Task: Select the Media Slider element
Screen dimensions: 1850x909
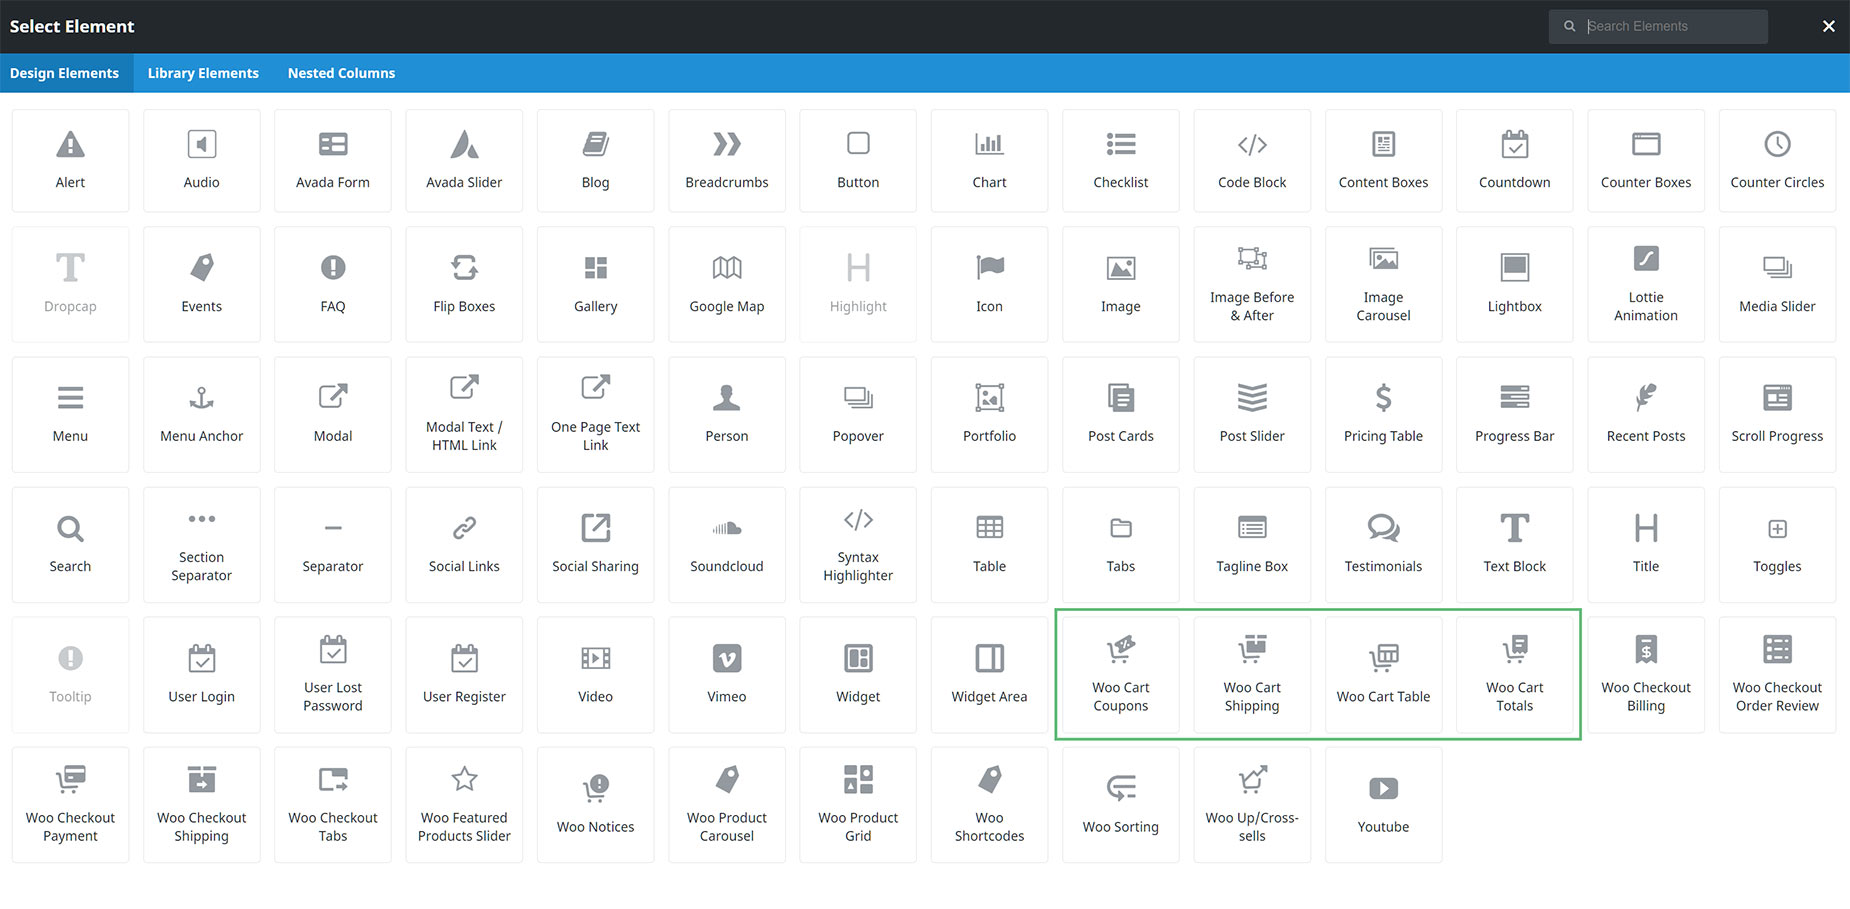Action: [1777, 284]
